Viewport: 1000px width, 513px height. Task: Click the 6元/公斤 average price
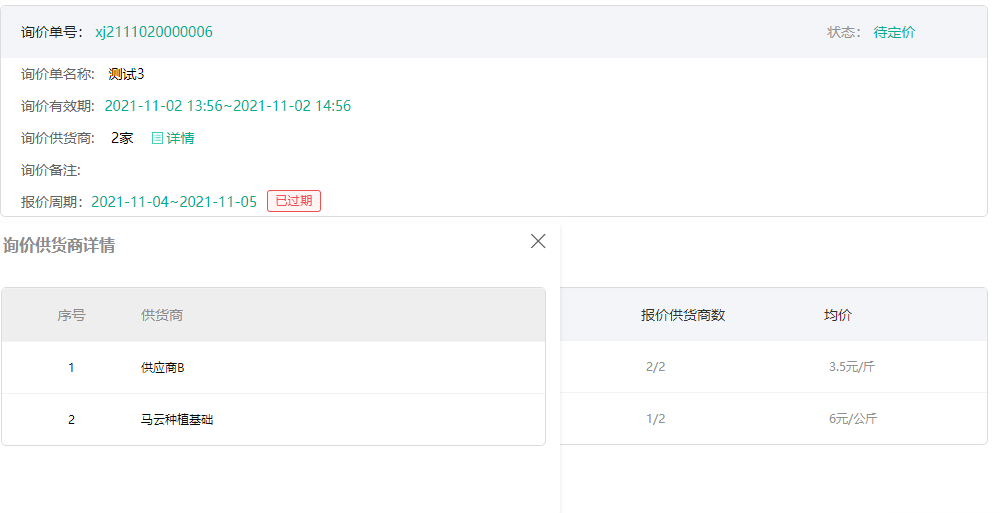(x=853, y=419)
